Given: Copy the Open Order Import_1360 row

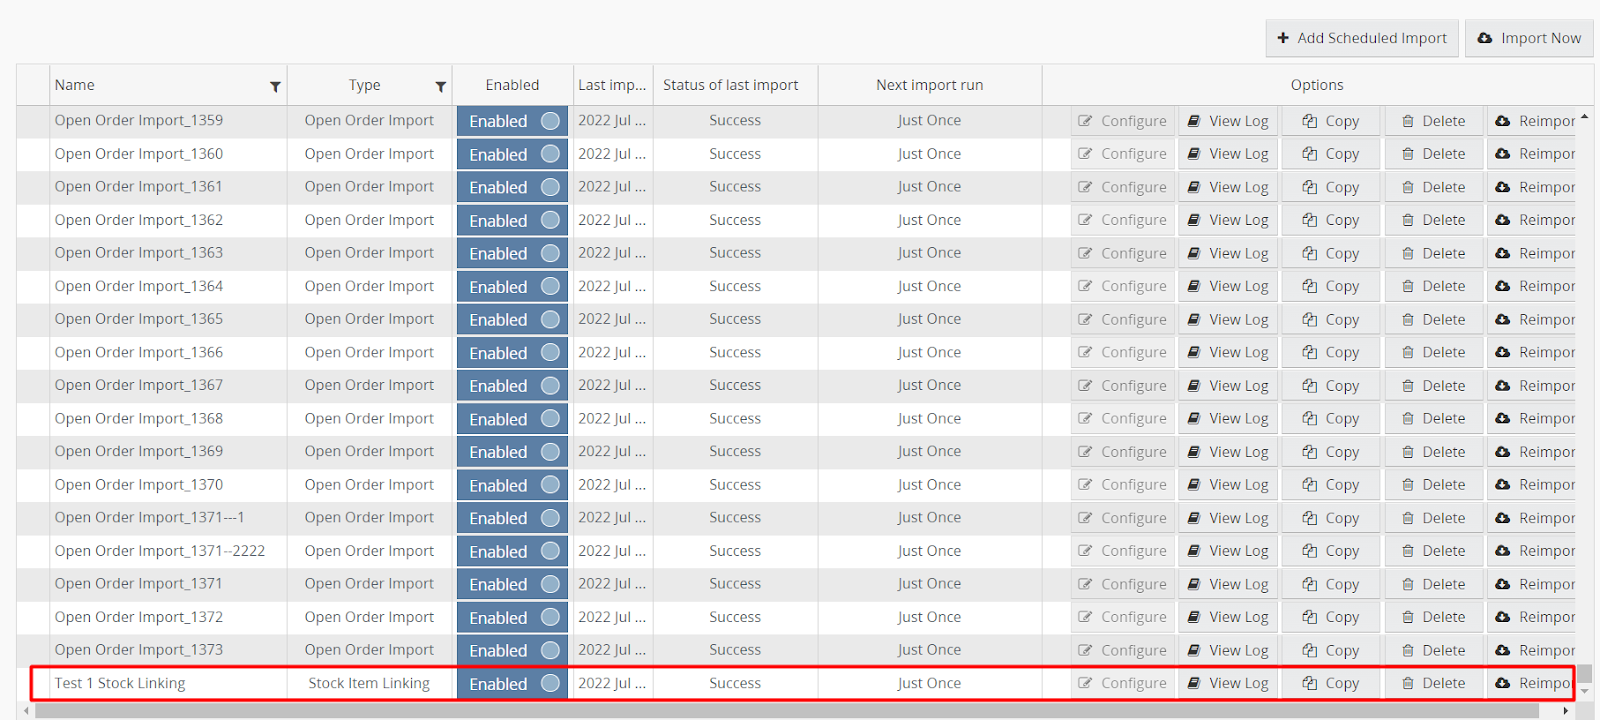Looking at the screenshot, I should pos(1331,154).
